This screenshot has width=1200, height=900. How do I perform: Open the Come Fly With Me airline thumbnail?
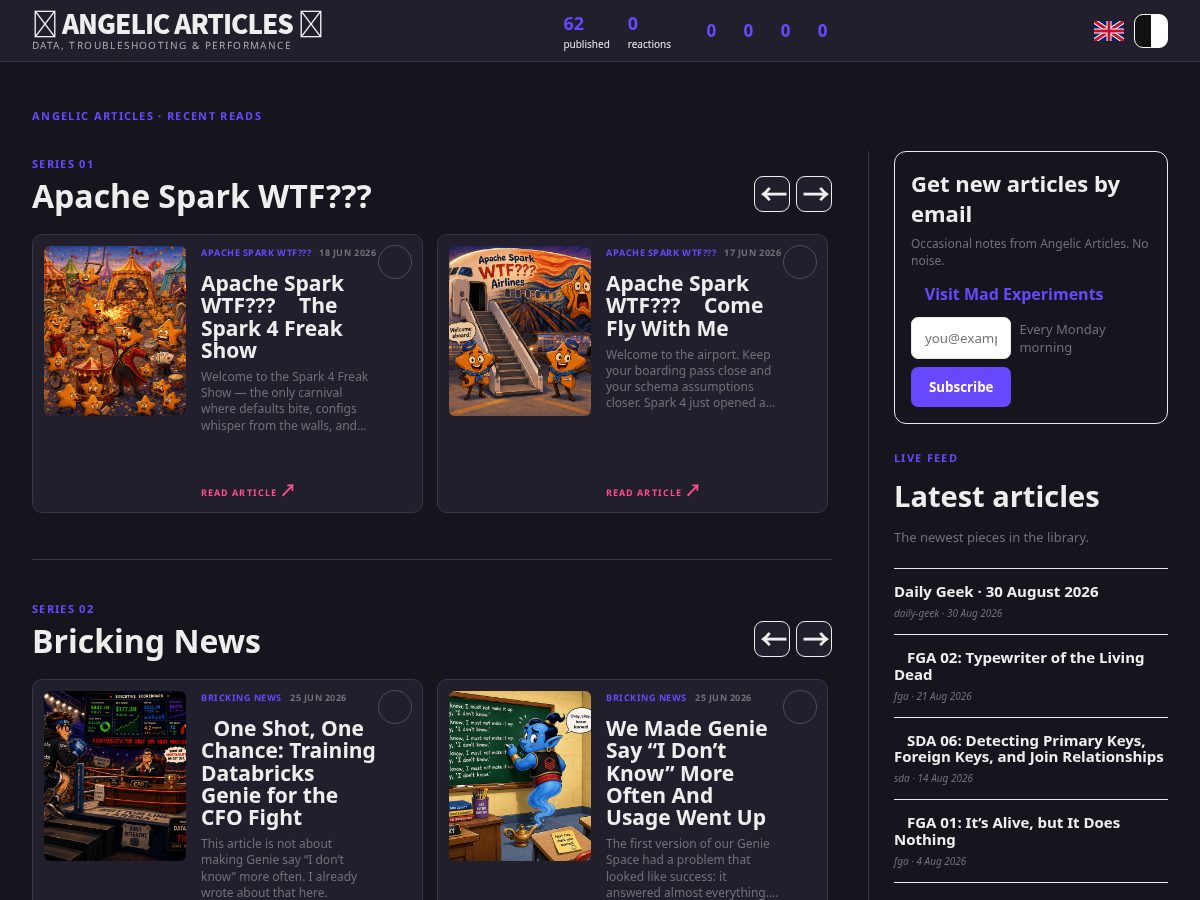(520, 331)
